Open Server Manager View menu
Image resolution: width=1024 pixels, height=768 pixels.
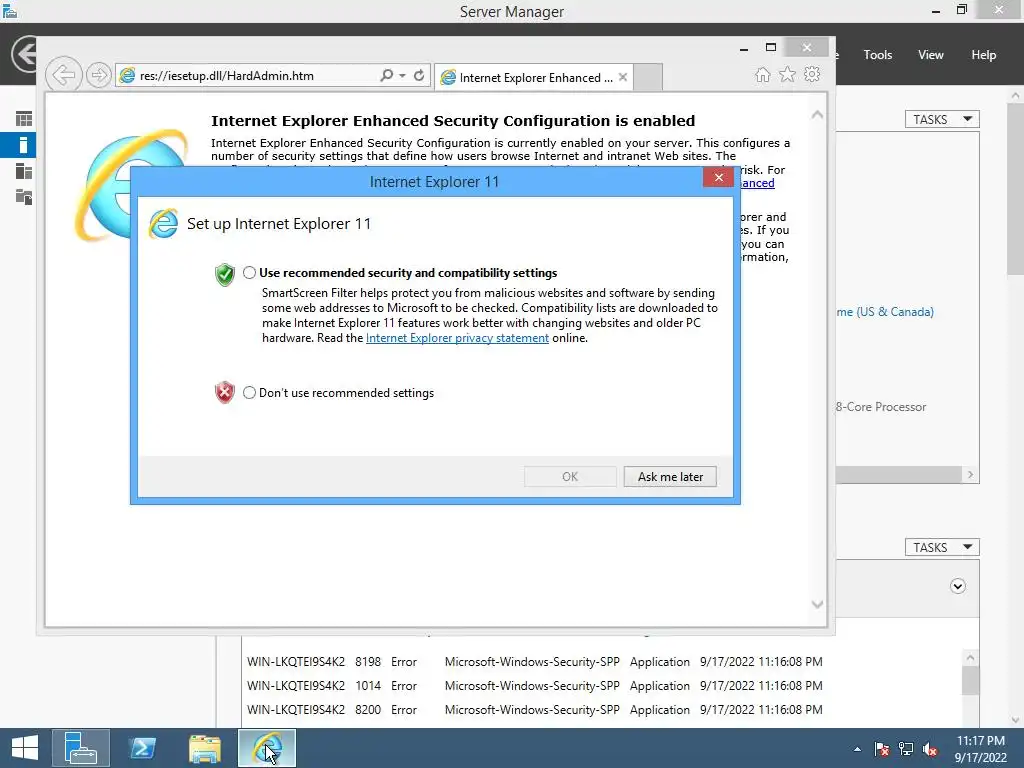pyautogui.click(x=931, y=55)
